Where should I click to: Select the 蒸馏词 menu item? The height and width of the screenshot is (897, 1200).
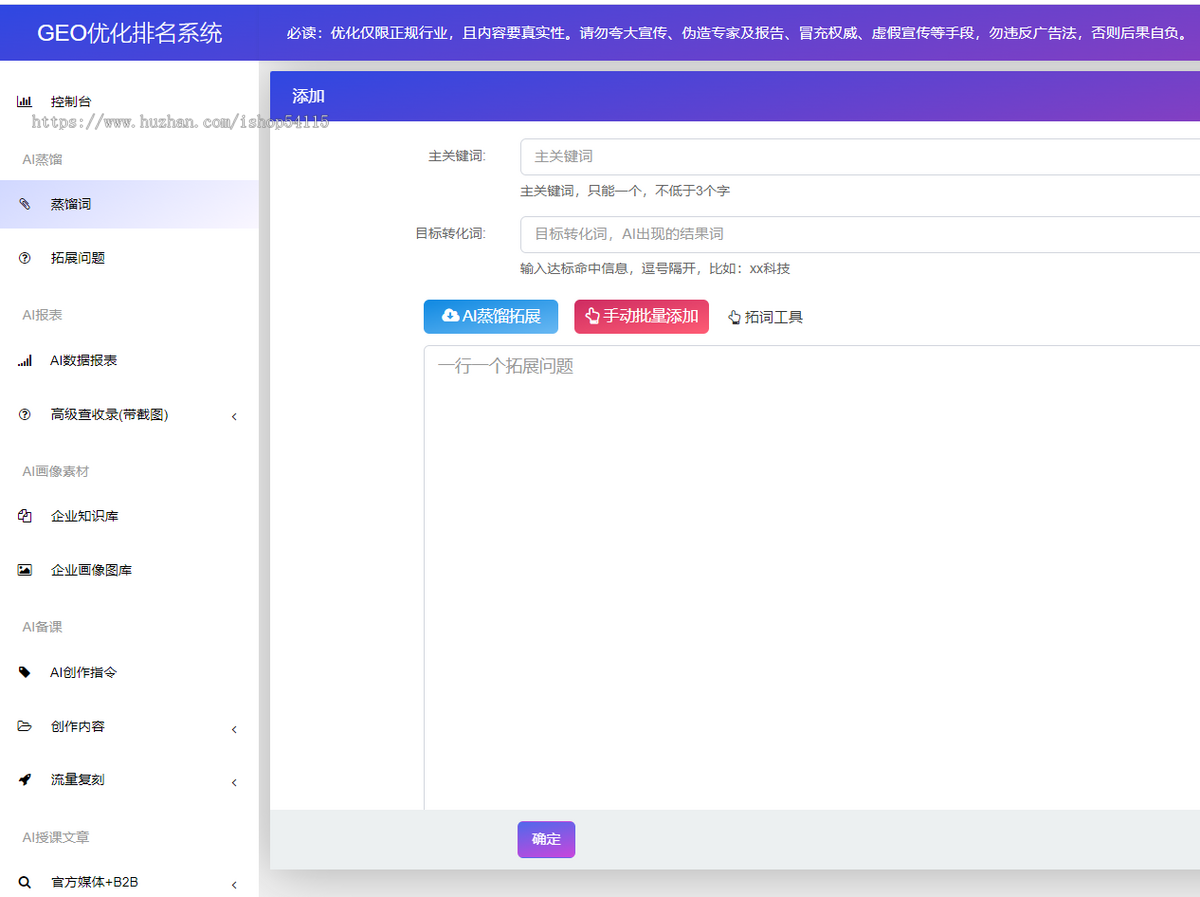129,204
